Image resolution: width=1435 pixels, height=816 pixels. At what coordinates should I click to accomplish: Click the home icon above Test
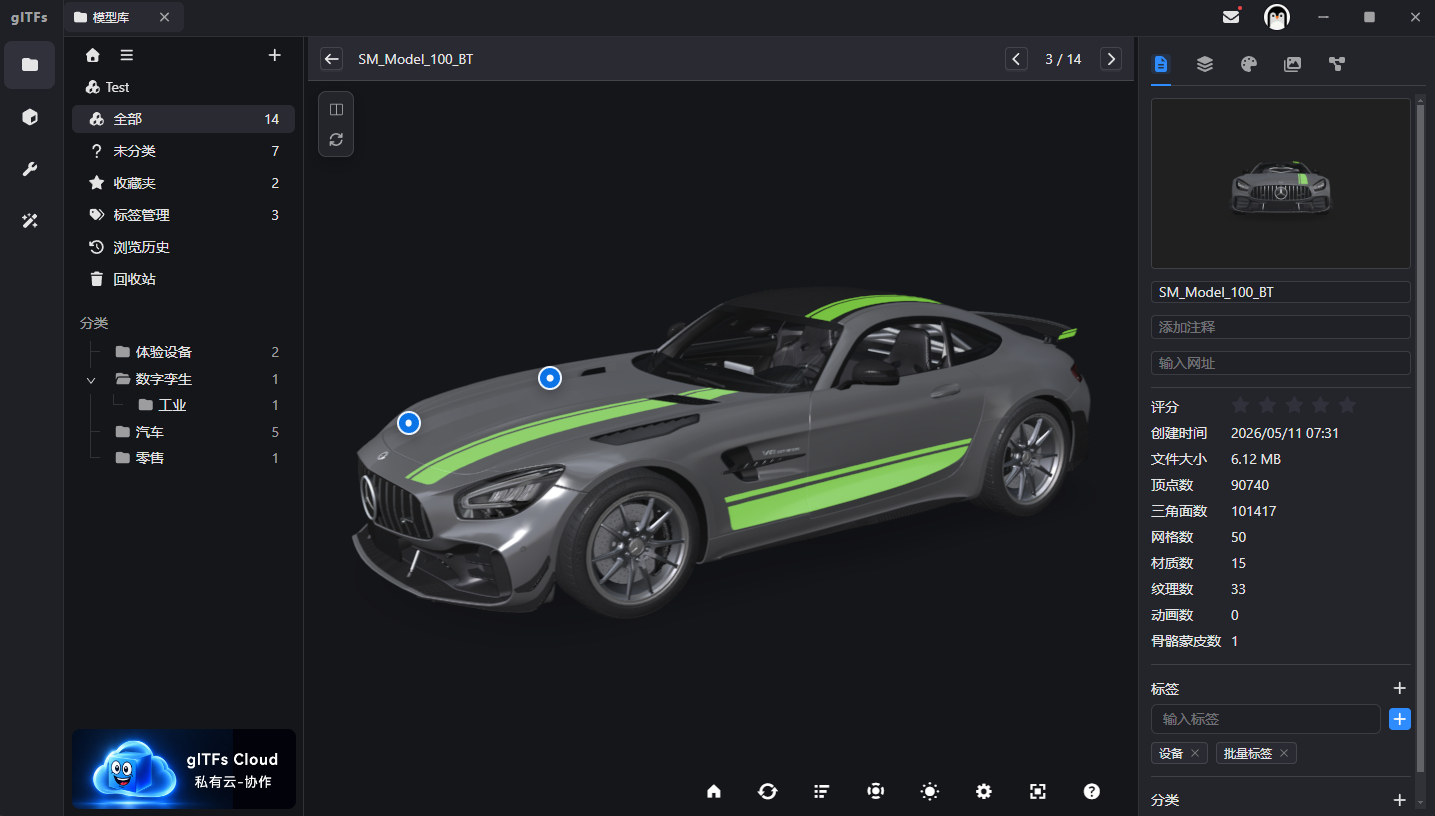pyautogui.click(x=93, y=55)
